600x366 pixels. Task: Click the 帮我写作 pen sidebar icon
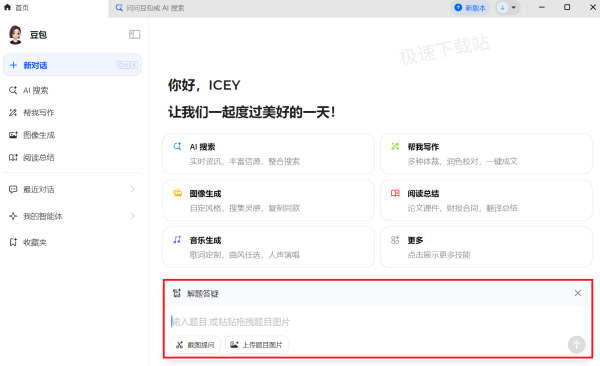pos(13,113)
